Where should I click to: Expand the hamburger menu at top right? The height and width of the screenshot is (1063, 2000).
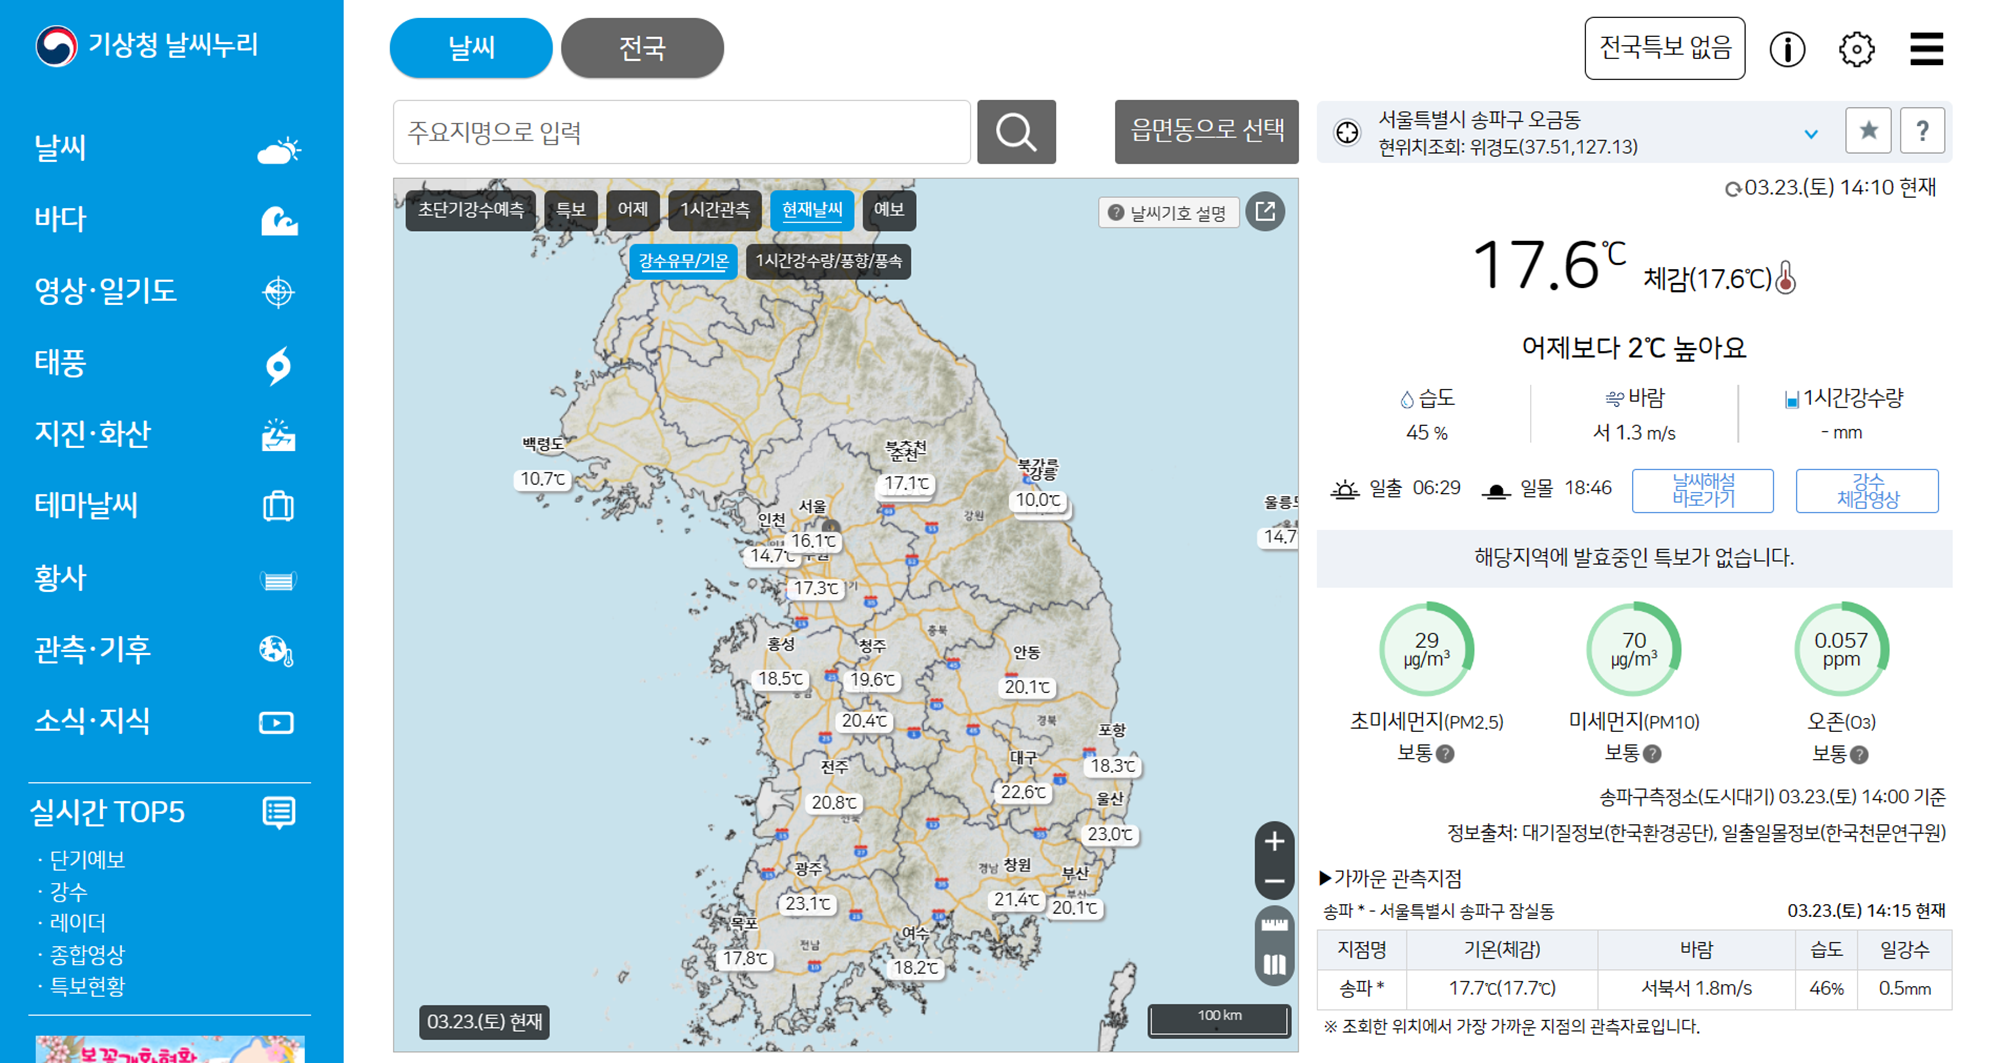coord(1926,48)
